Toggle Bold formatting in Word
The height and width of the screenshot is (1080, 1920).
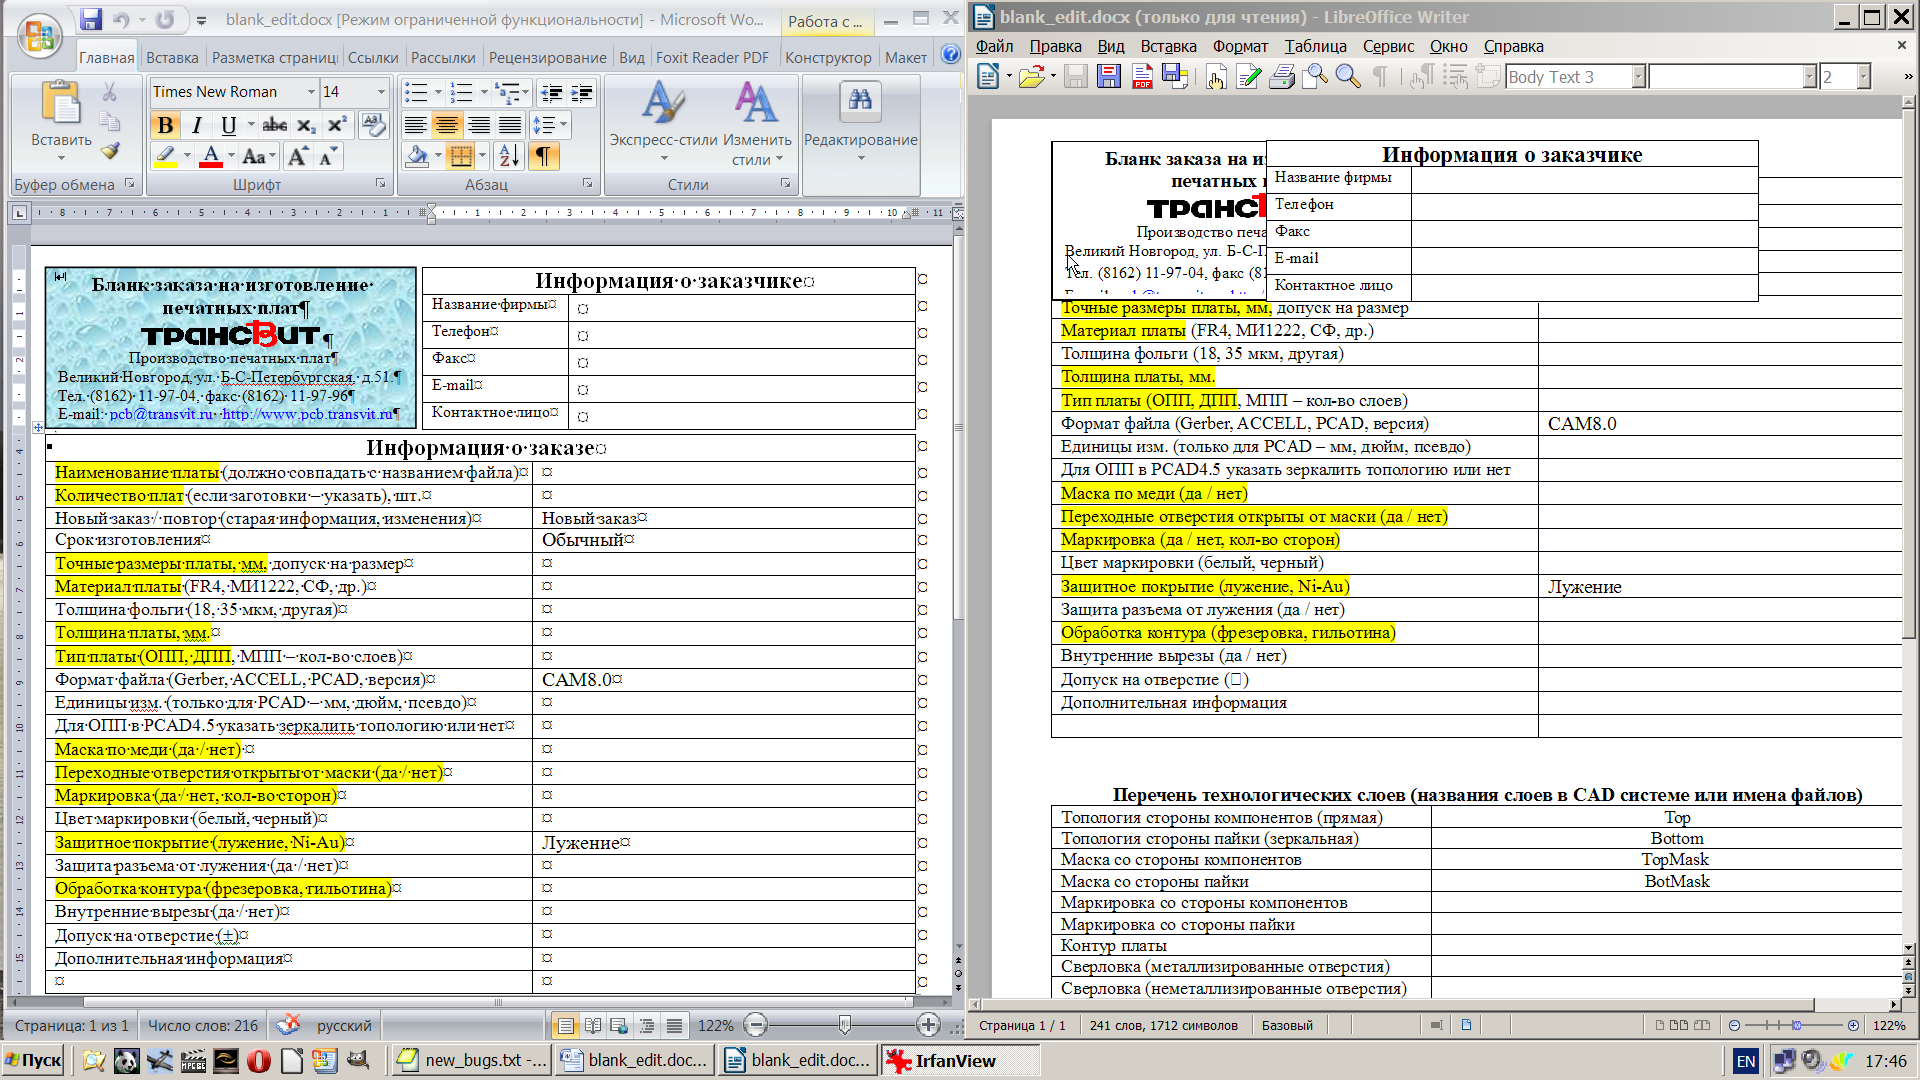(165, 125)
